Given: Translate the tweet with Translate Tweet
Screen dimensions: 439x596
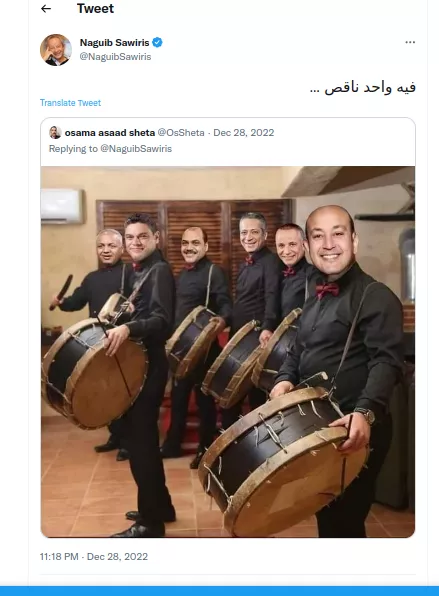Looking at the screenshot, I should (70, 103).
